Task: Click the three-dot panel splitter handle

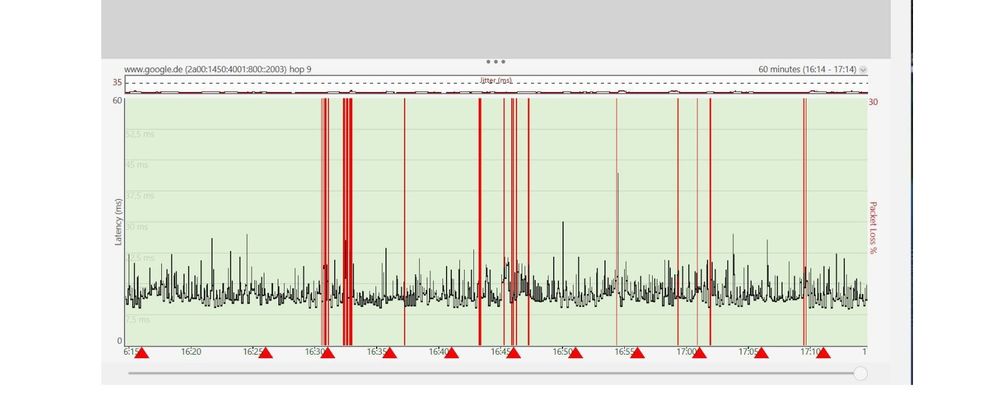Action: [x=496, y=62]
